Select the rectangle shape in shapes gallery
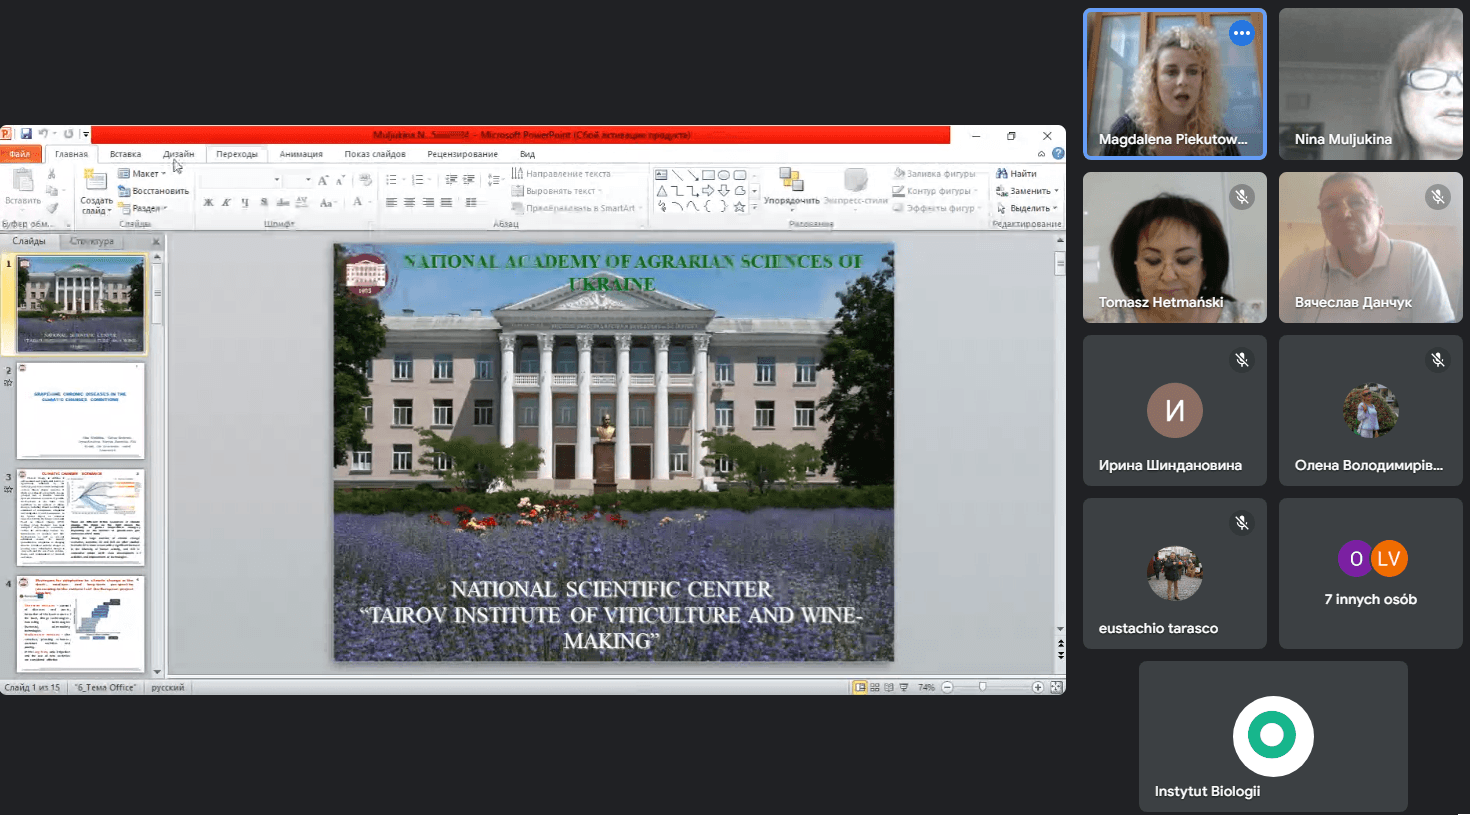The width and height of the screenshot is (1471, 815). pyautogui.click(x=708, y=175)
